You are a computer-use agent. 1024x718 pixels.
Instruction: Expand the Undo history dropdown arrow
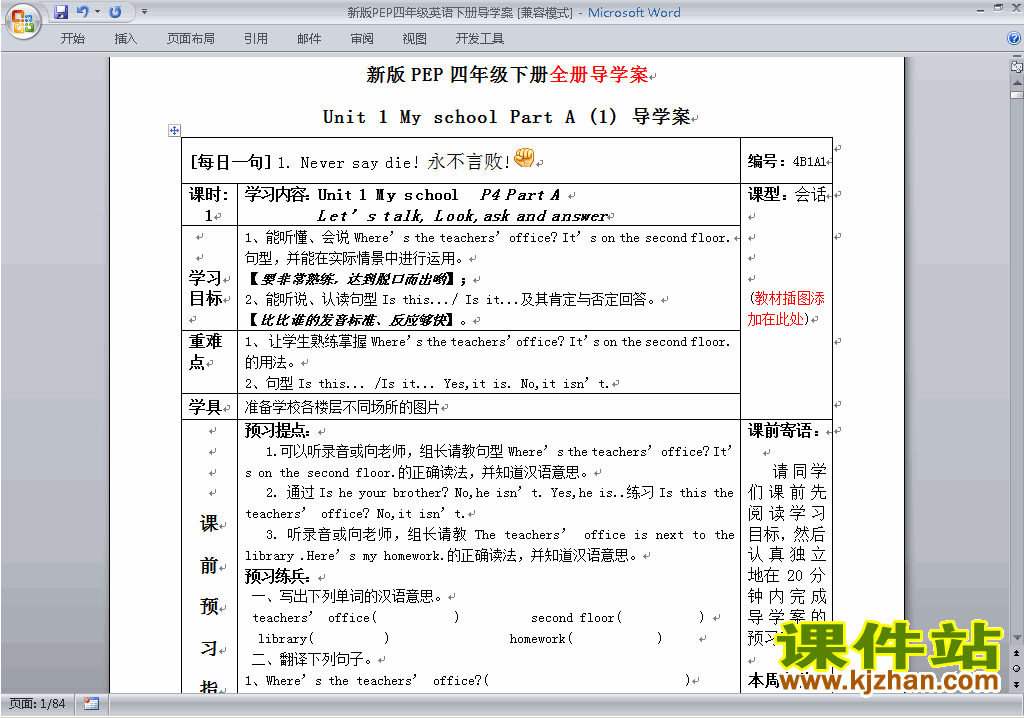pyautogui.click(x=97, y=12)
